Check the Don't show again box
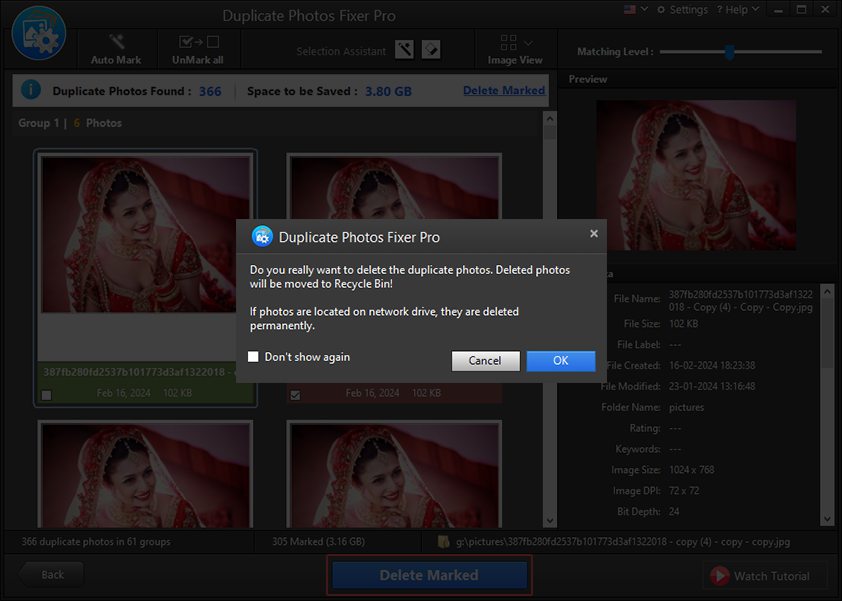842x601 pixels. click(x=253, y=357)
